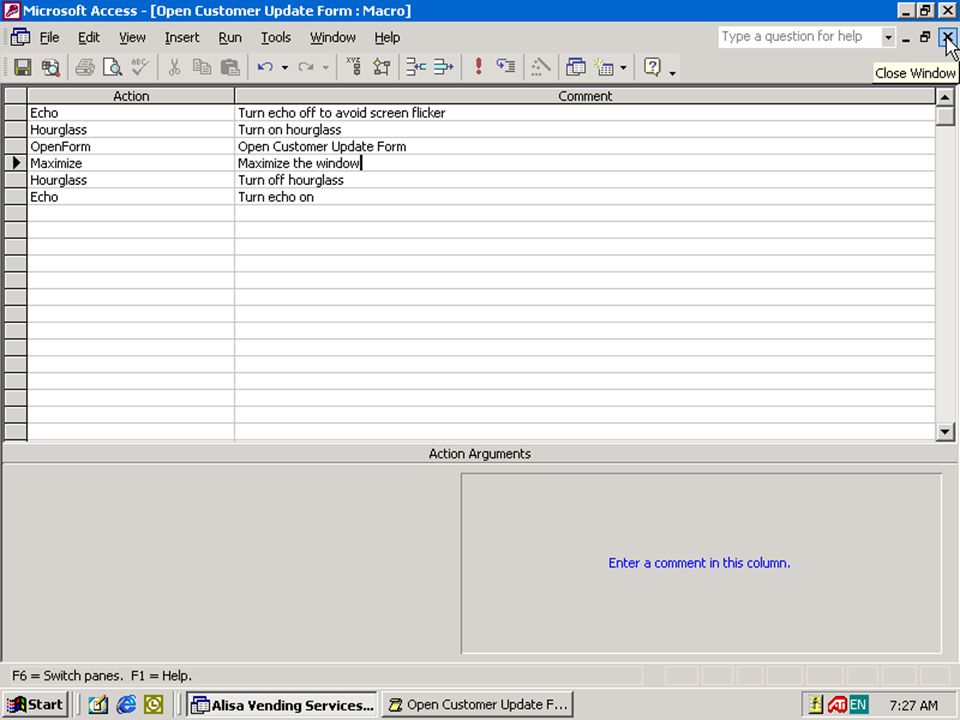
Task: Click the Open Customer Update Form comment cell
Action: click(585, 146)
